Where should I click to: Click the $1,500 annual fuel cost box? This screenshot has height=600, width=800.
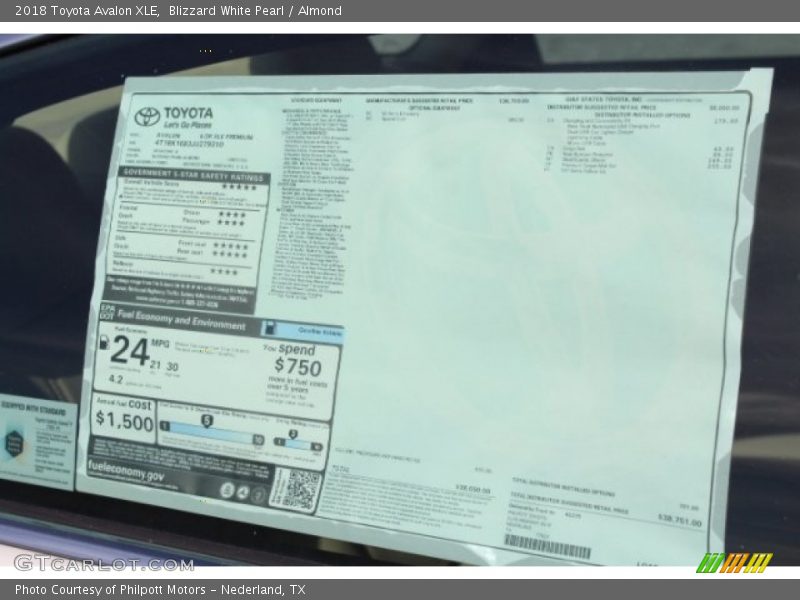124,416
